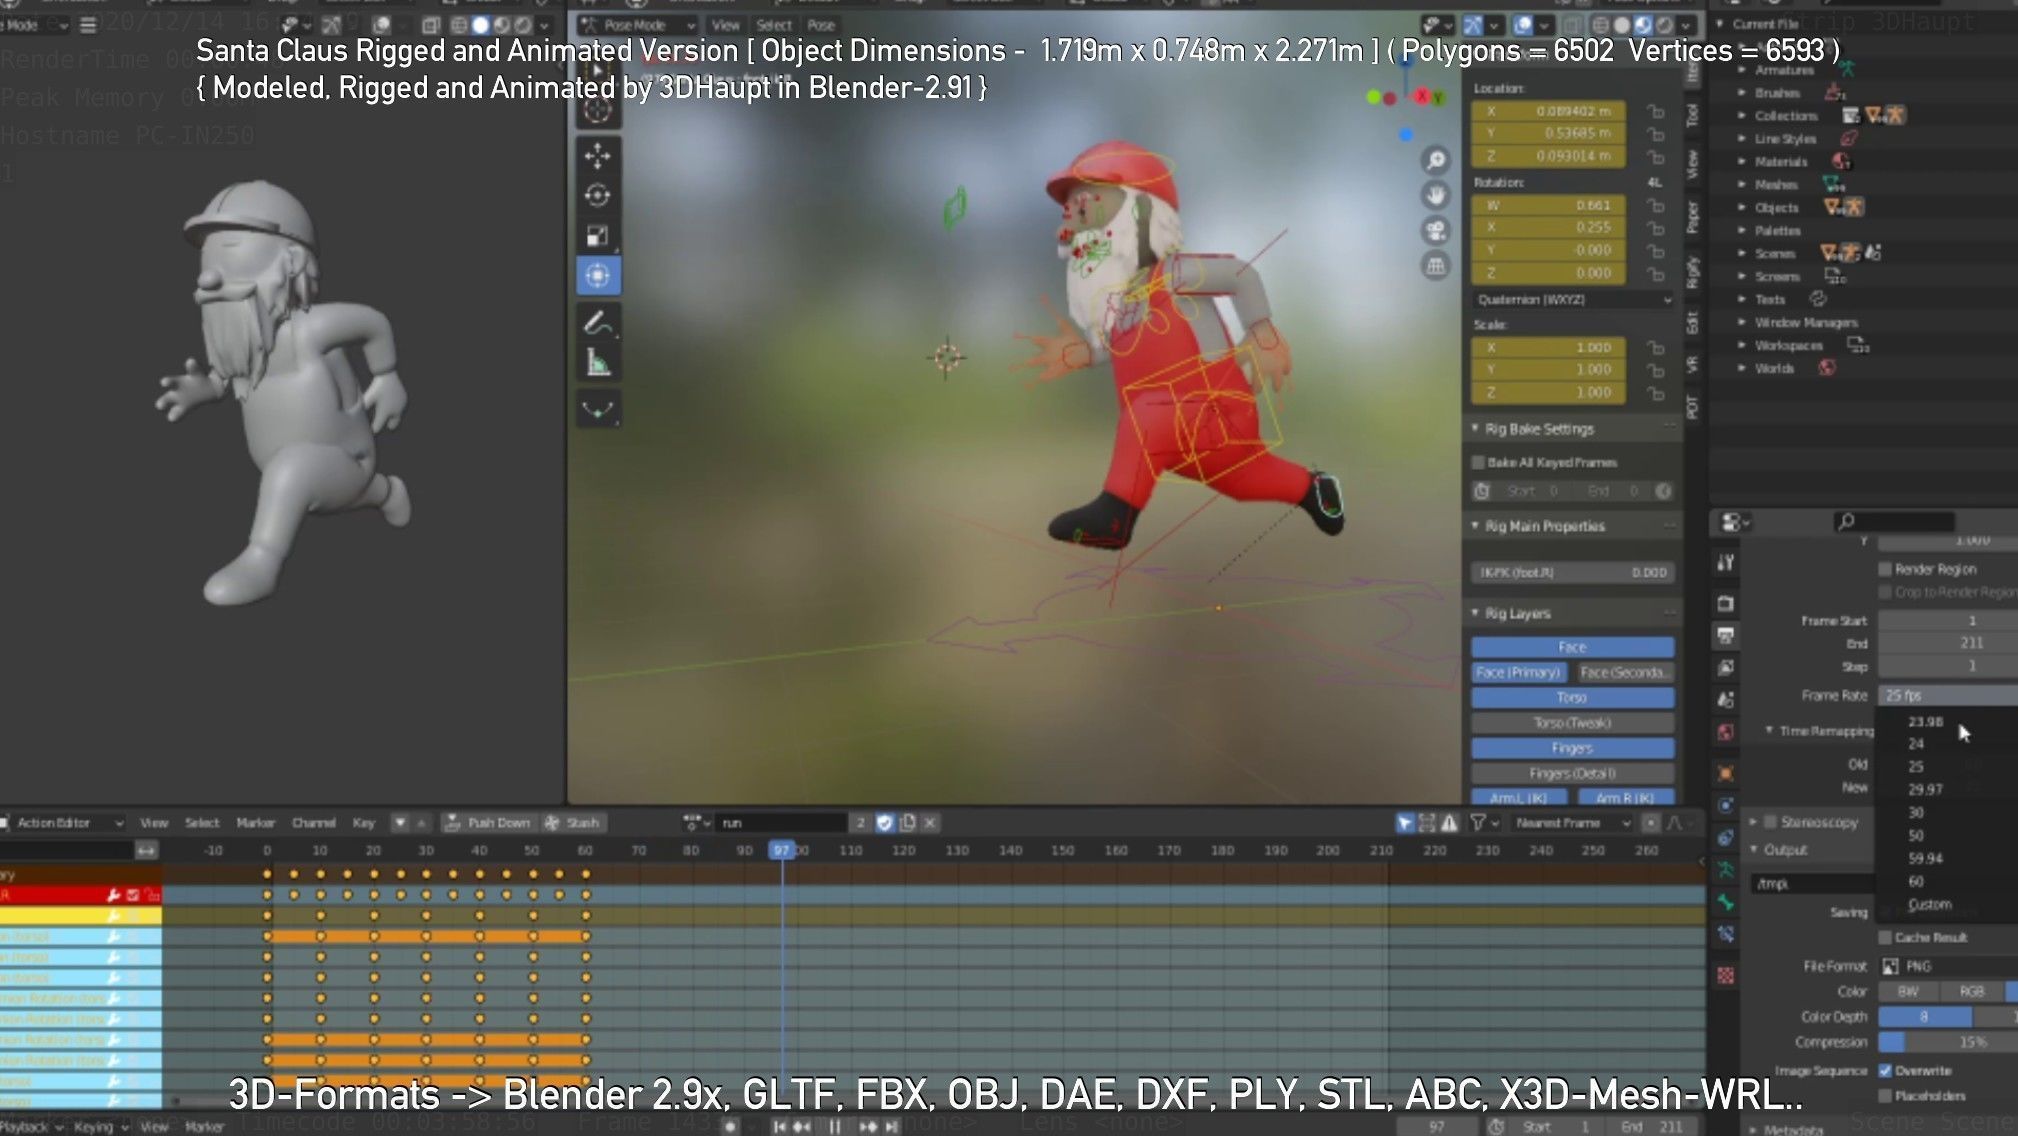Screen dimensions: 2018x1136
Task: Expand the Armatures entry in outliner
Action: click(1742, 70)
